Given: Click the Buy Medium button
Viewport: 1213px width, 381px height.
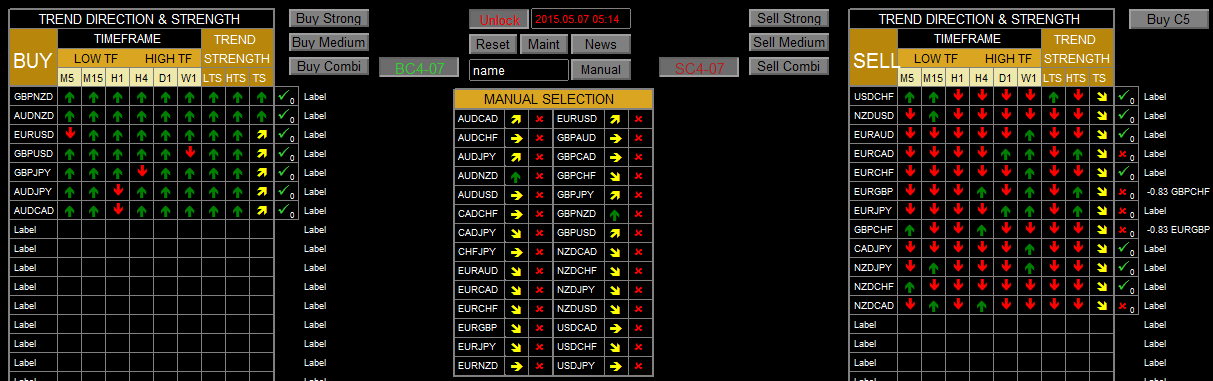Looking at the screenshot, I should (329, 42).
